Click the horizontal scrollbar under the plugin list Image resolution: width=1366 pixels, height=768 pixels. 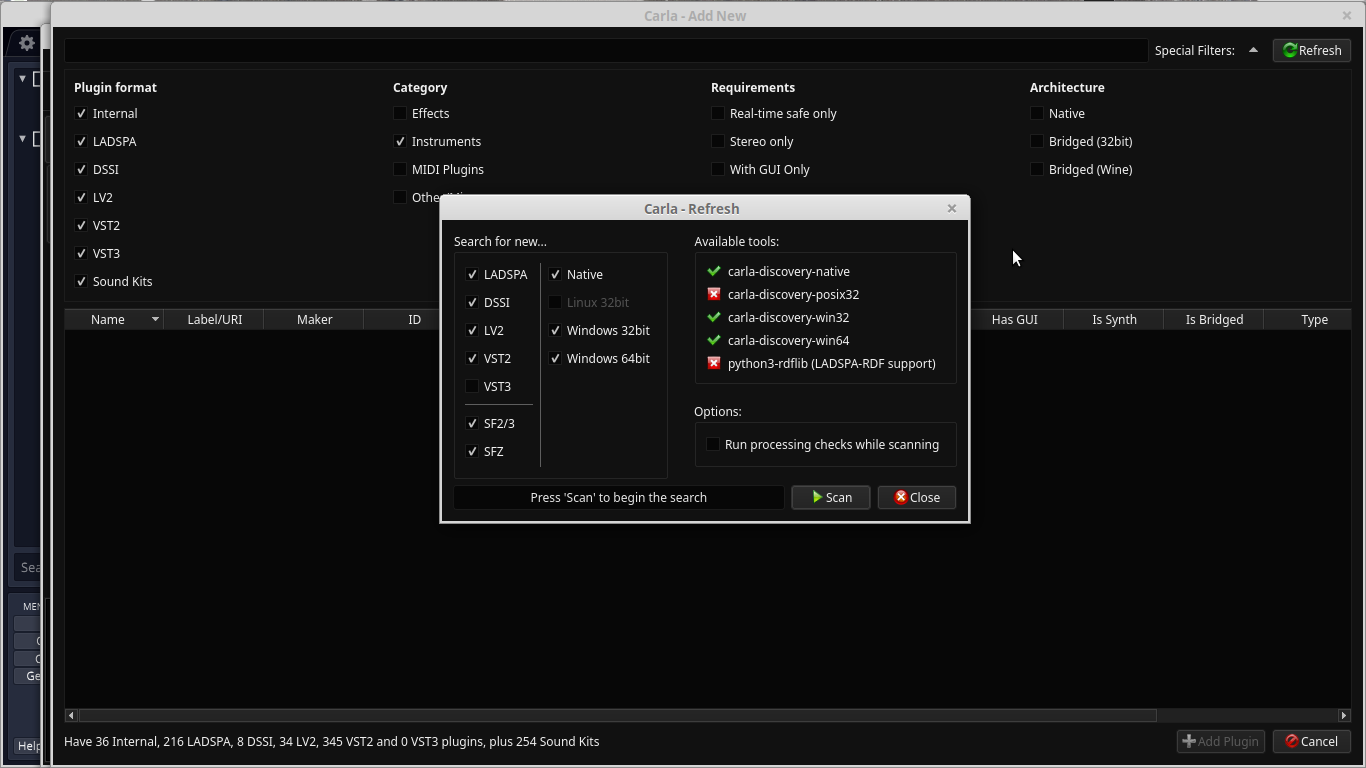(618, 715)
